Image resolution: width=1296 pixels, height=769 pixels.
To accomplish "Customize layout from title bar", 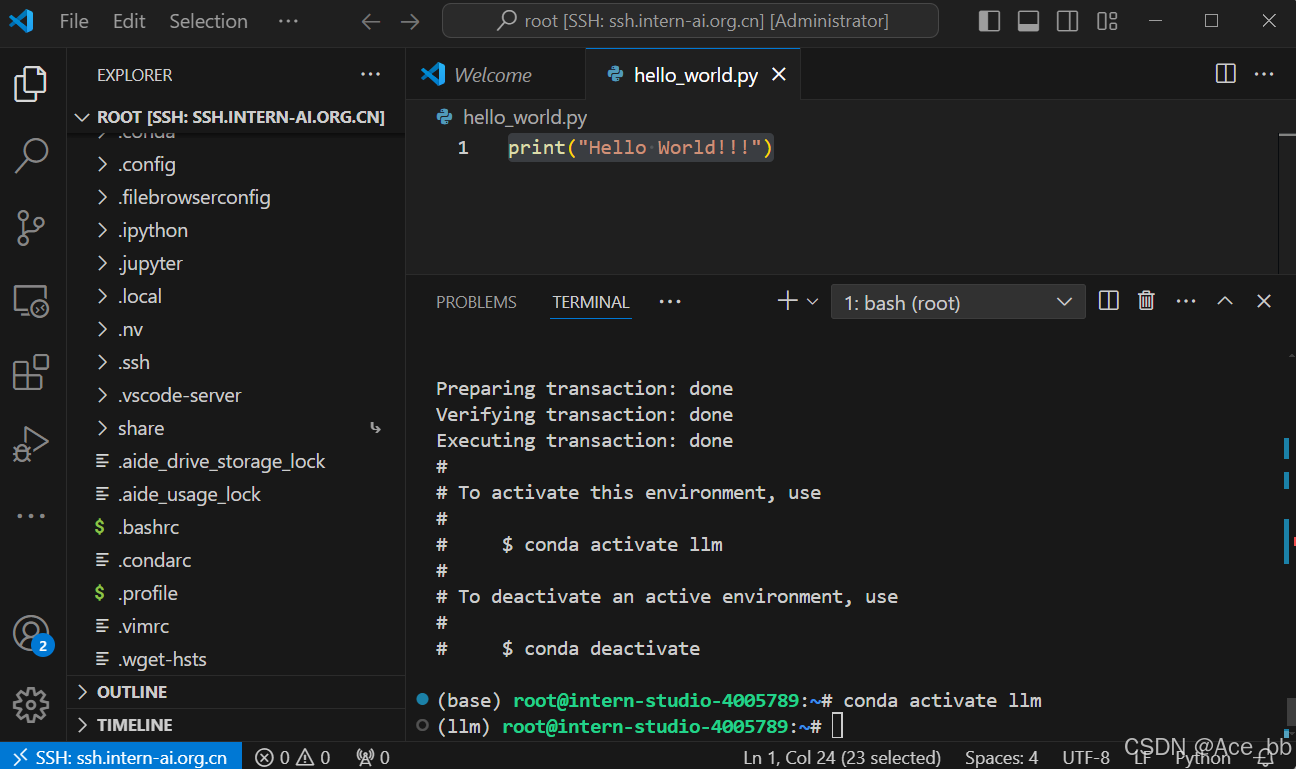I will [1107, 21].
